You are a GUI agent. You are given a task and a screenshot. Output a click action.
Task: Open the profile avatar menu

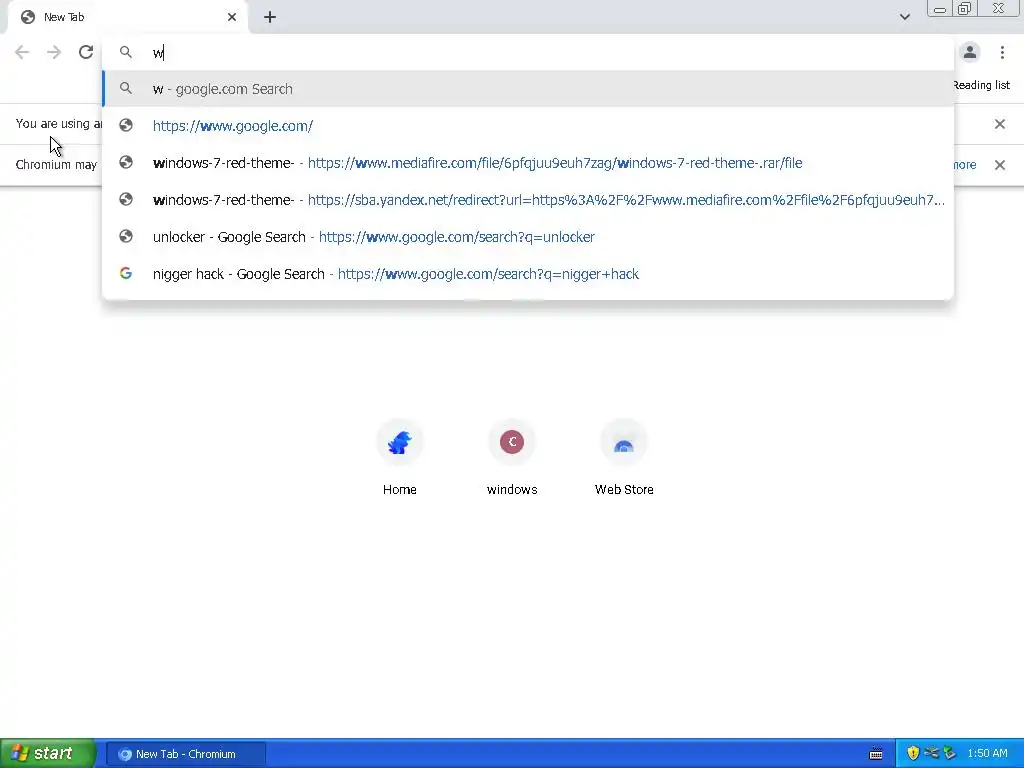tap(970, 52)
